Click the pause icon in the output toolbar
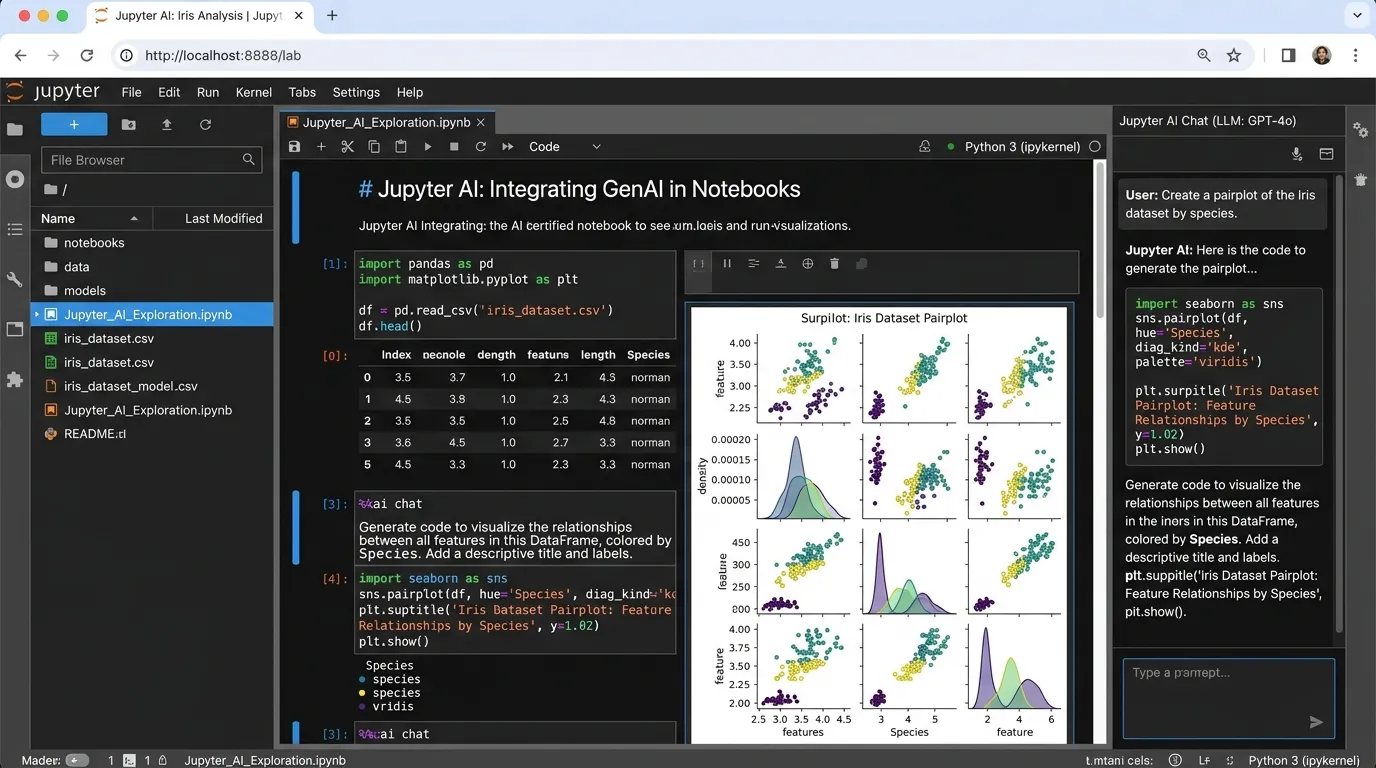 pyautogui.click(x=727, y=264)
